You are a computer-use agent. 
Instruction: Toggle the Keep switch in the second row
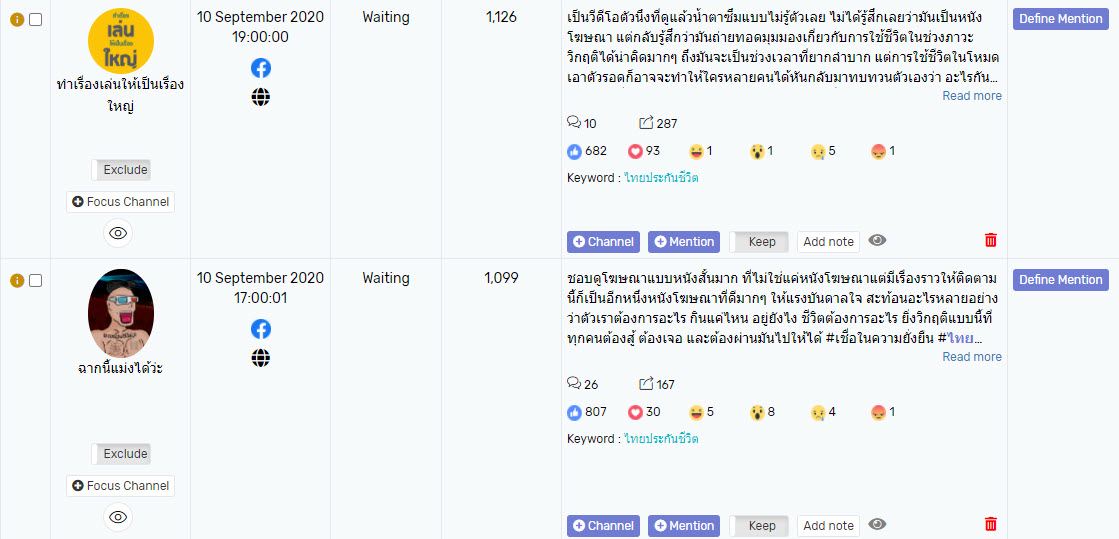[758, 525]
